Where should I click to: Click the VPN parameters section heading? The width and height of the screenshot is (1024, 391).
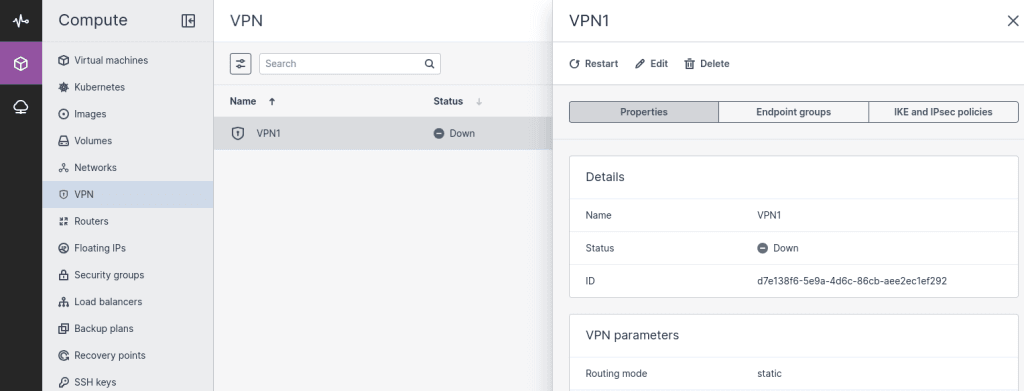[x=632, y=335]
